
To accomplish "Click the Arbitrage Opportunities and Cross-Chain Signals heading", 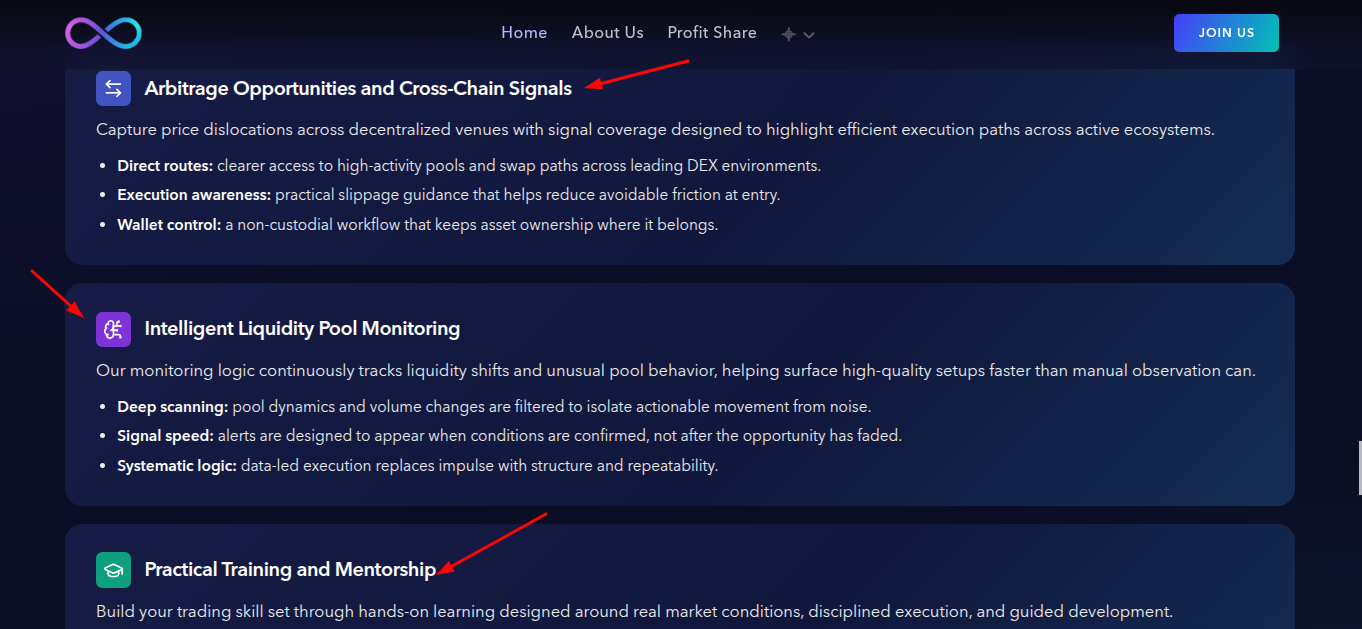I will pos(358,88).
